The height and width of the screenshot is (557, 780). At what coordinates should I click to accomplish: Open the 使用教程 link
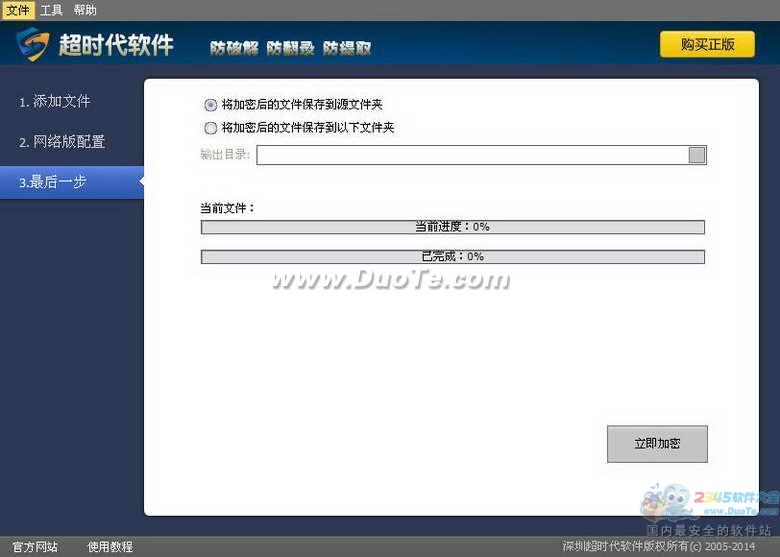pos(110,547)
